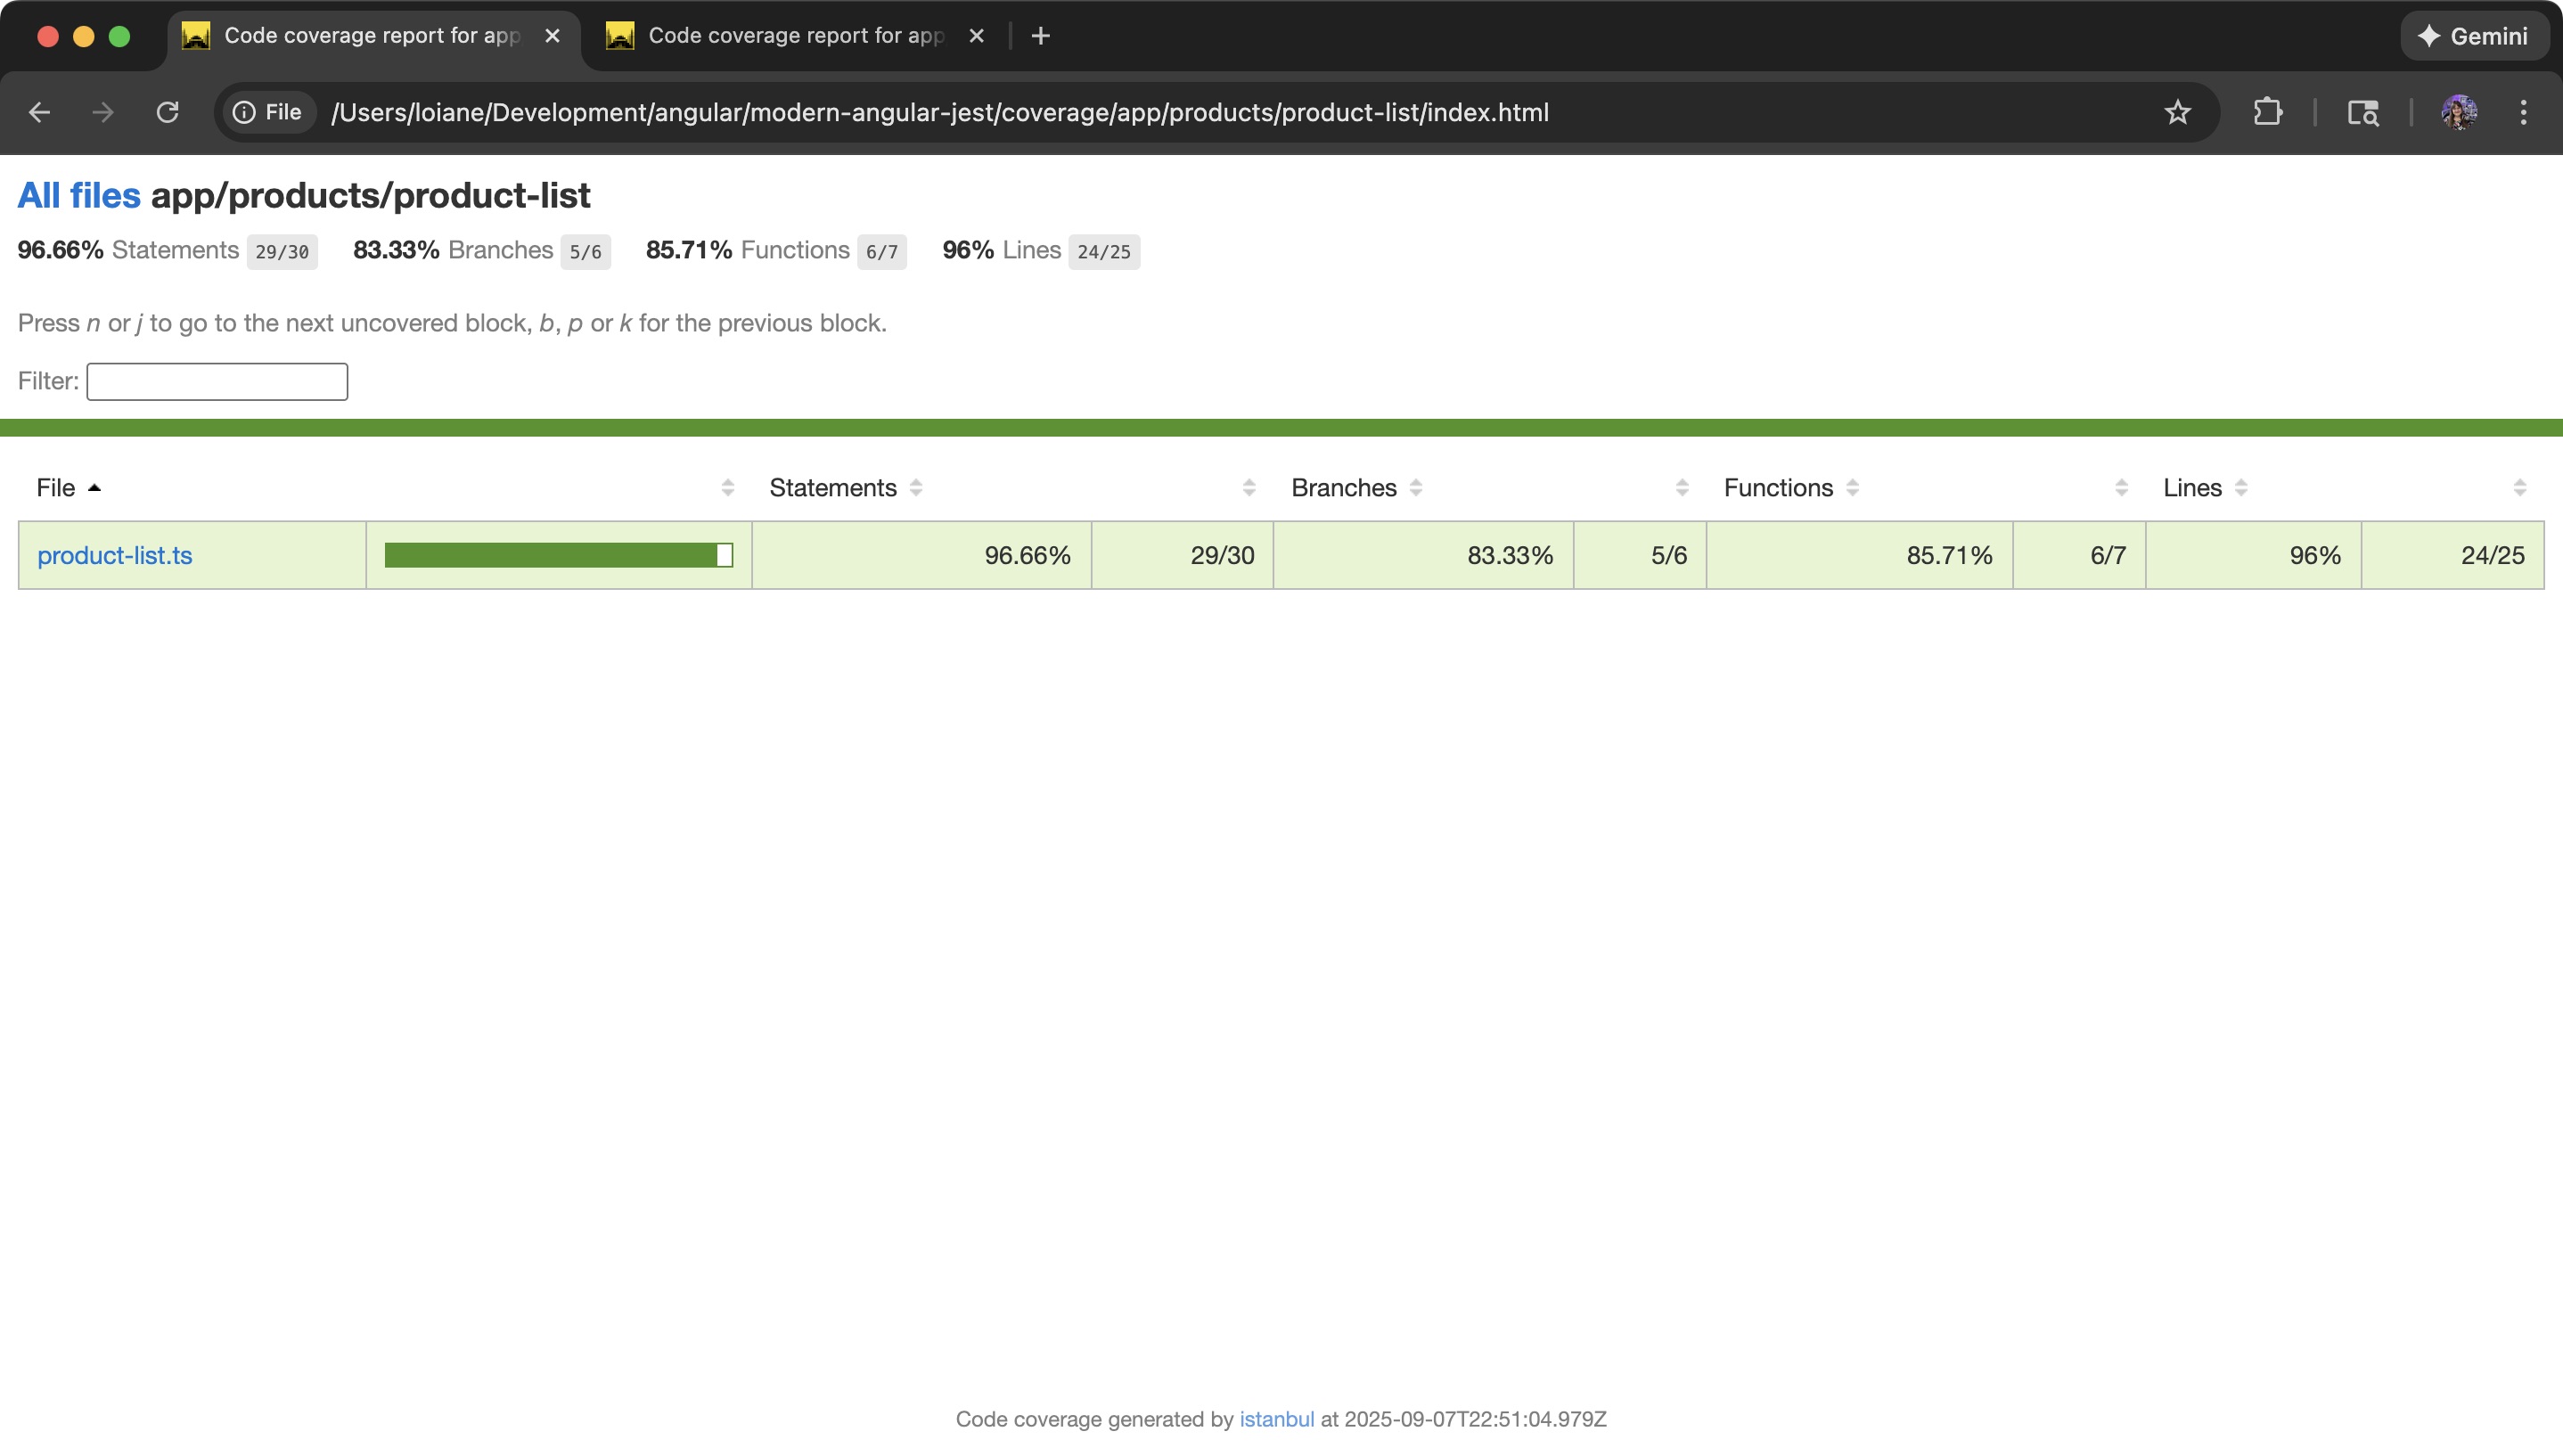Screen dimensions: 2563x1456
Task: Click the File site info chip
Action: point(267,112)
